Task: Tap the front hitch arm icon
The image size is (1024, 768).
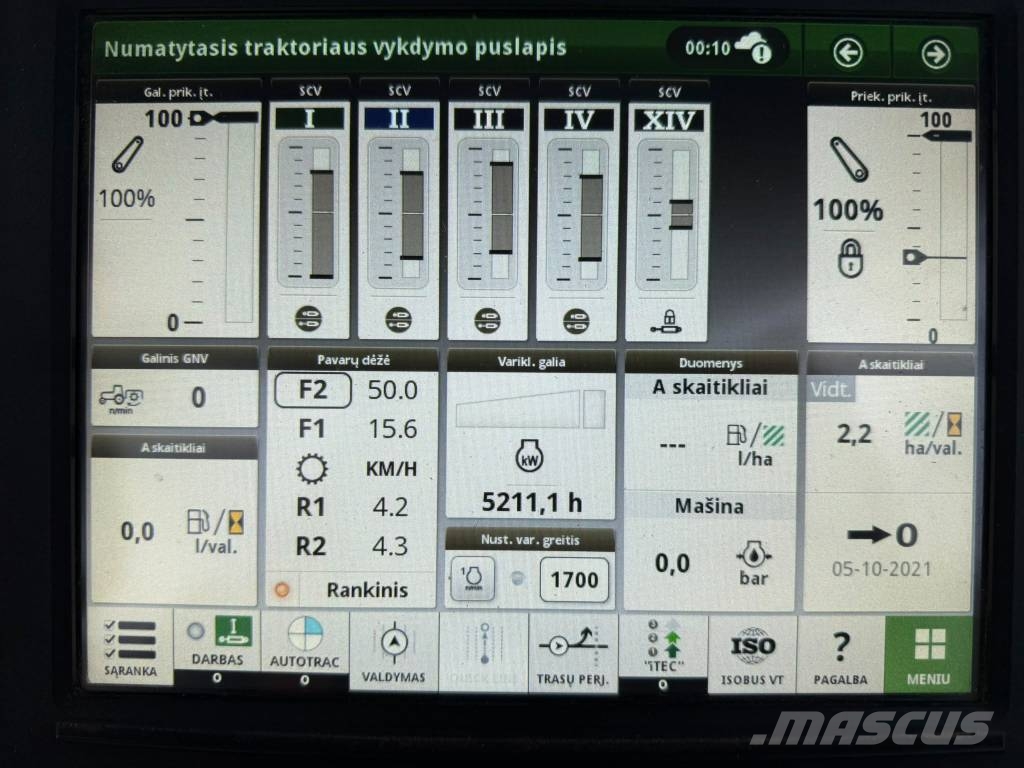Action: coord(849,159)
